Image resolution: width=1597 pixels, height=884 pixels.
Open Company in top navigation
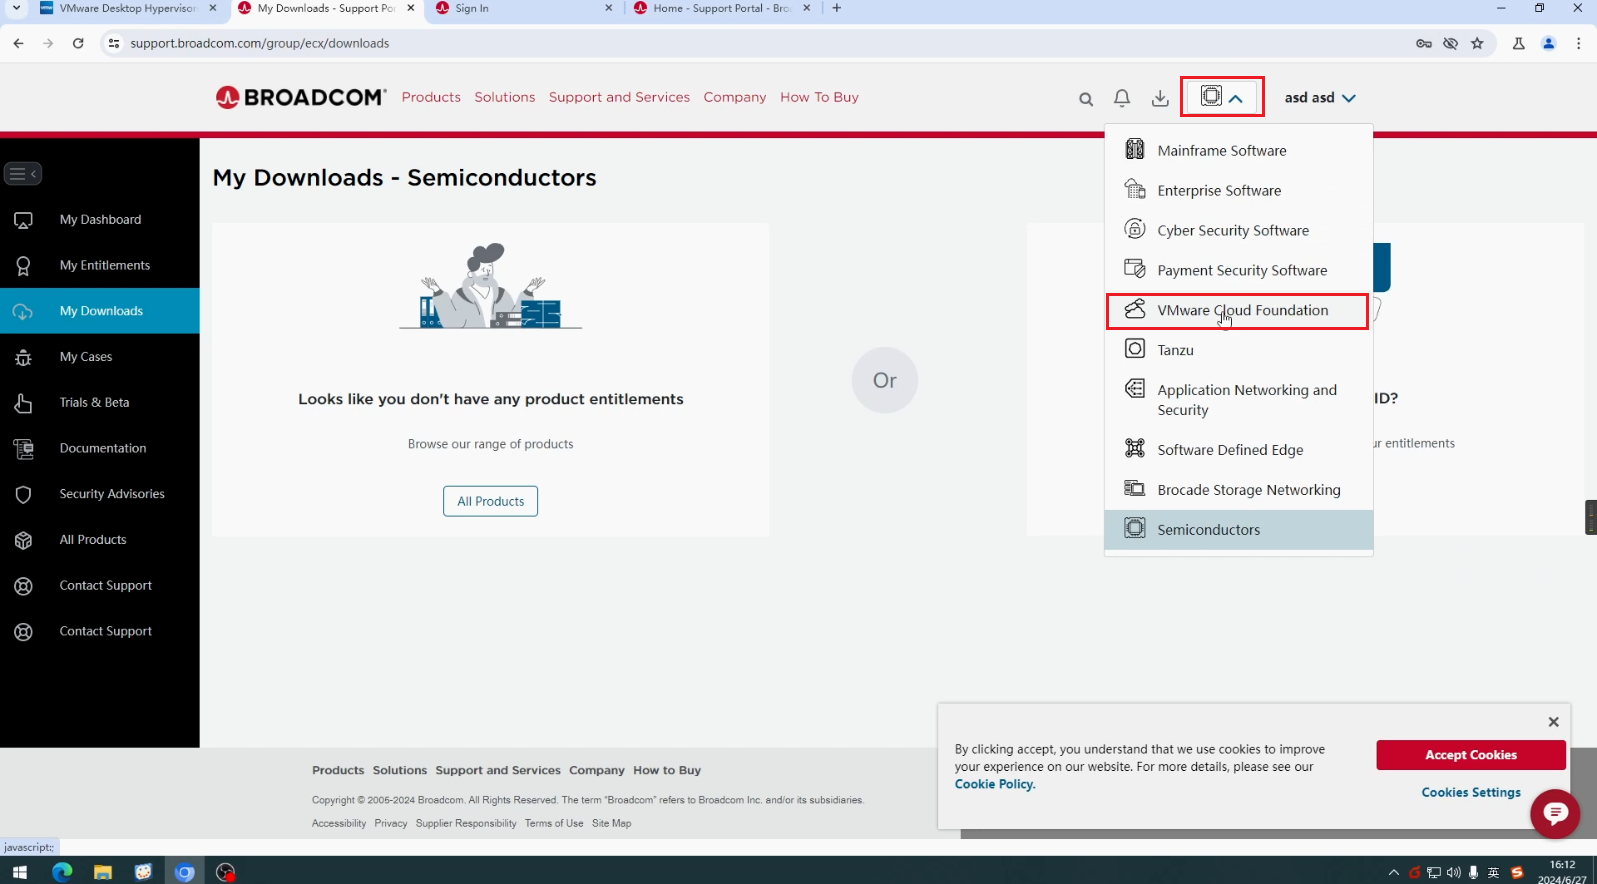735,97
